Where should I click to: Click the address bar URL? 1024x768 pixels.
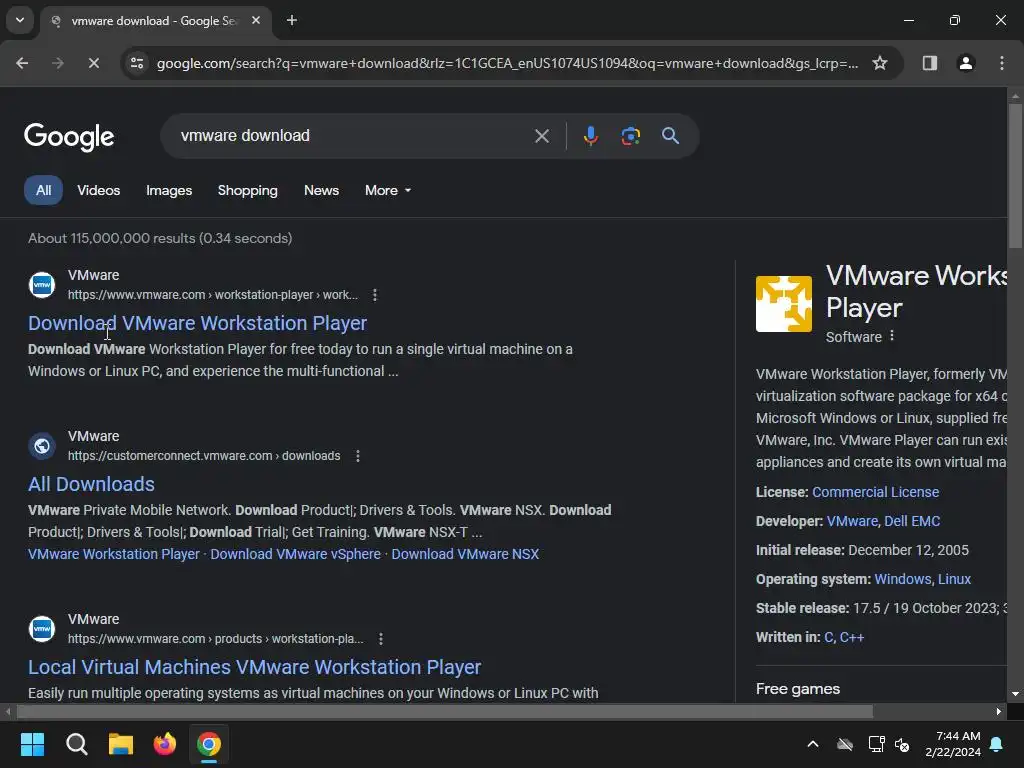(x=507, y=63)
